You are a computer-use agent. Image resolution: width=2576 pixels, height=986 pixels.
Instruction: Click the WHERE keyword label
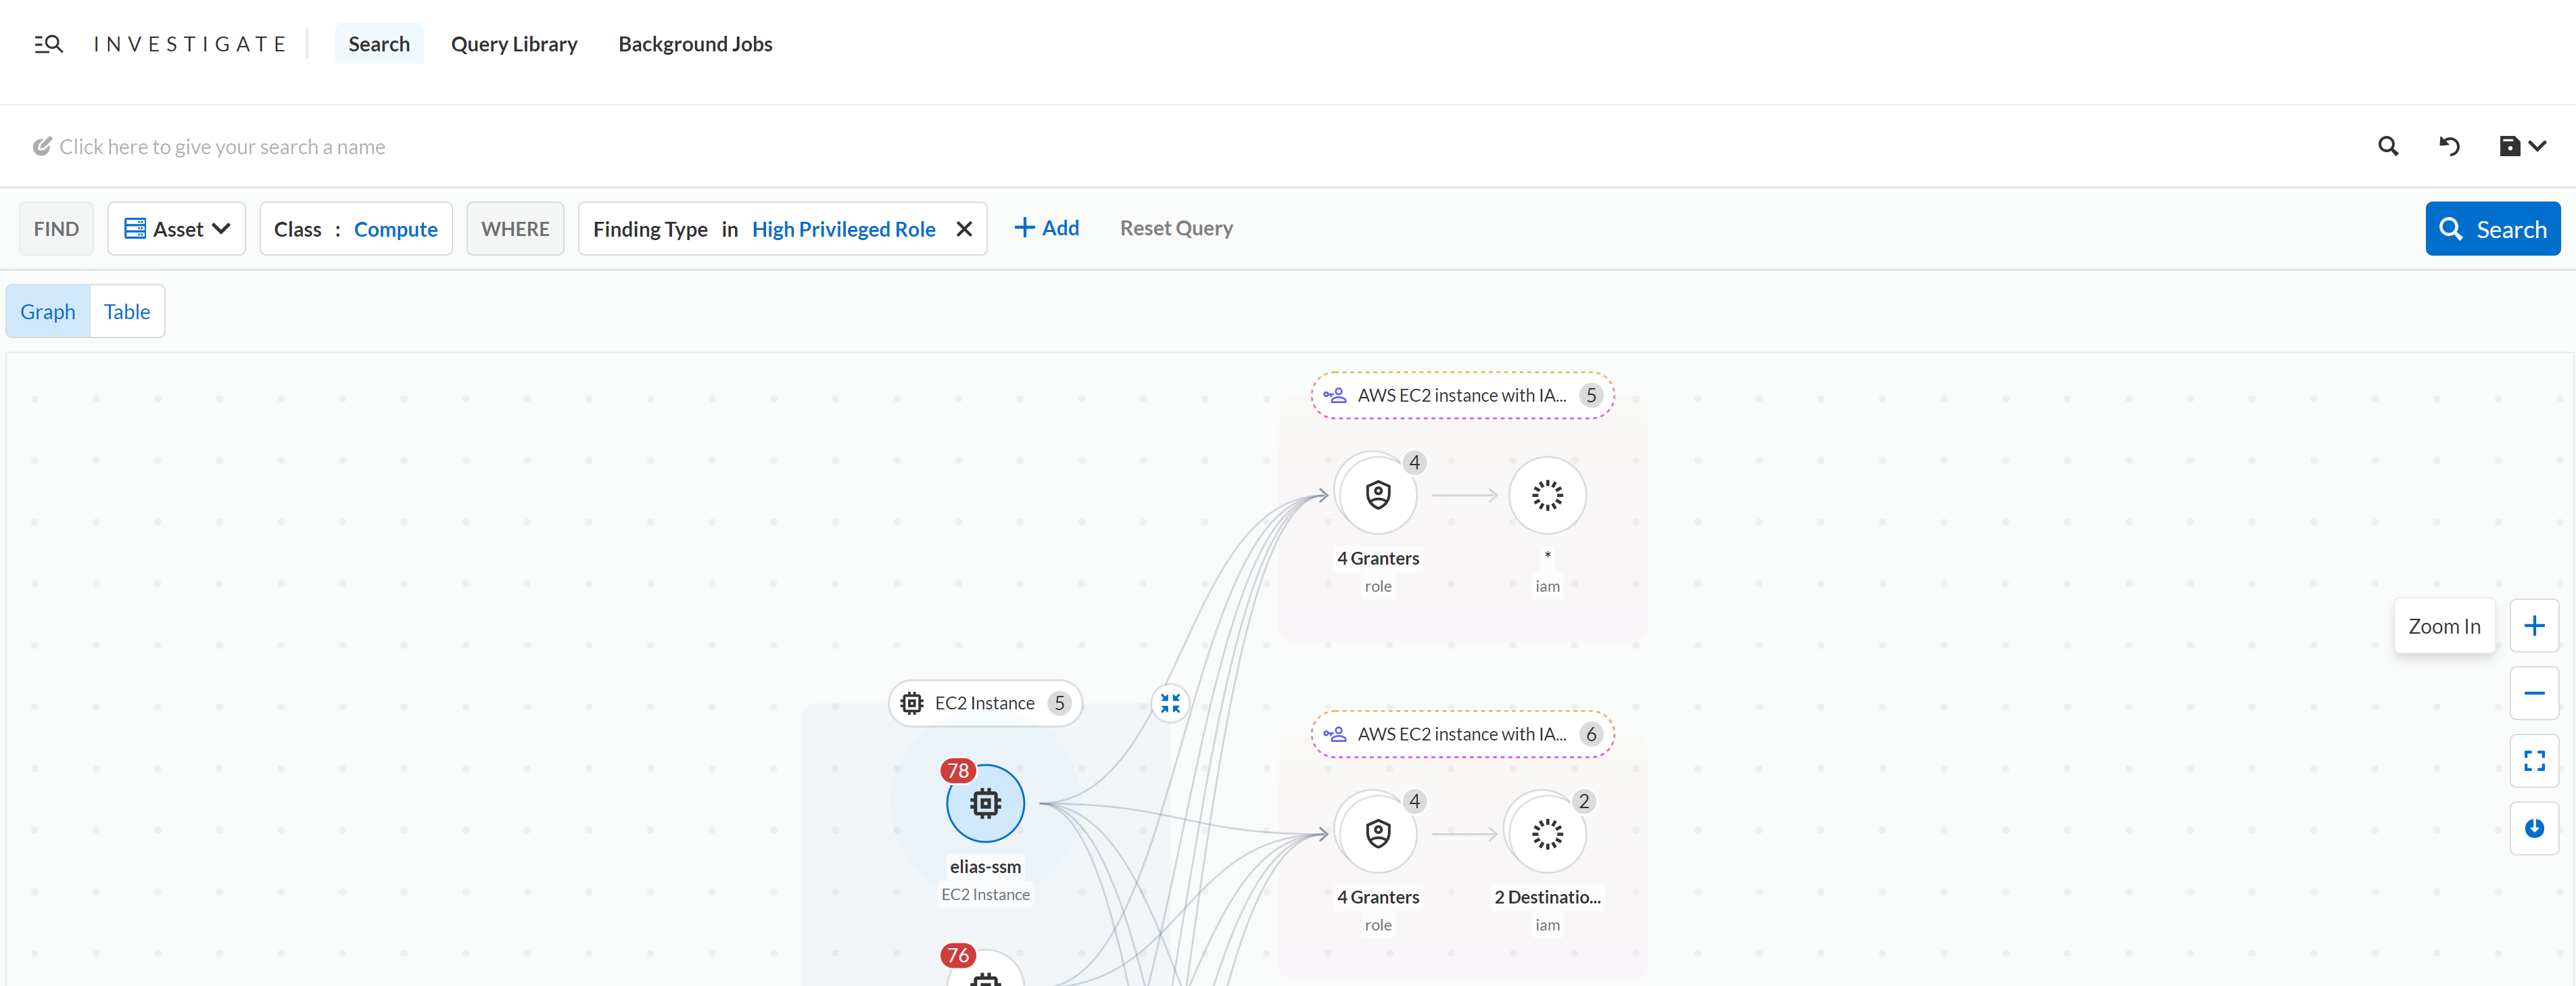515,229
